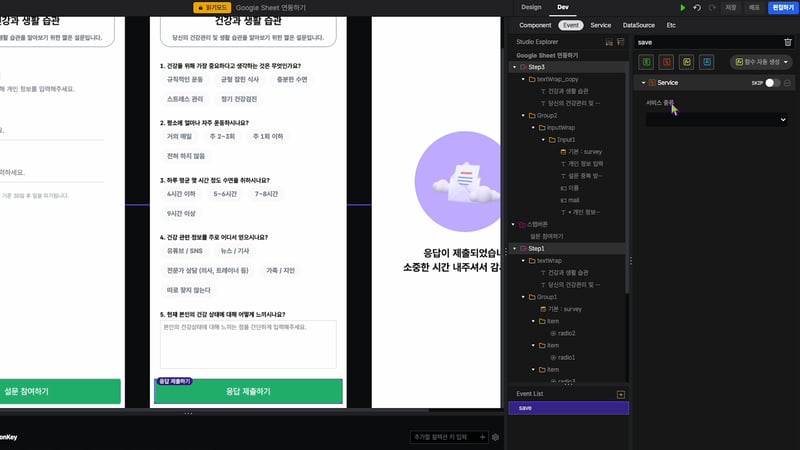Click the undo arrow icon
Image resolution: width=800 pixels, height=450 pixels.
tap(697, 8)
